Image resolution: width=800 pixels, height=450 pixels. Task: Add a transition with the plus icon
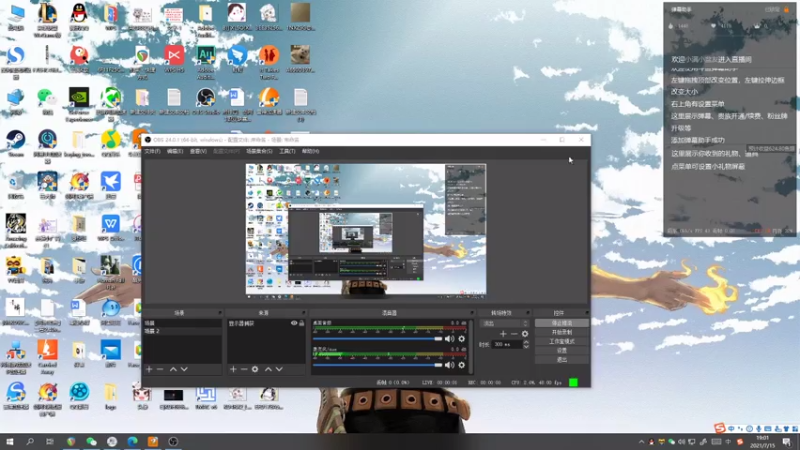tap(503, 334)
